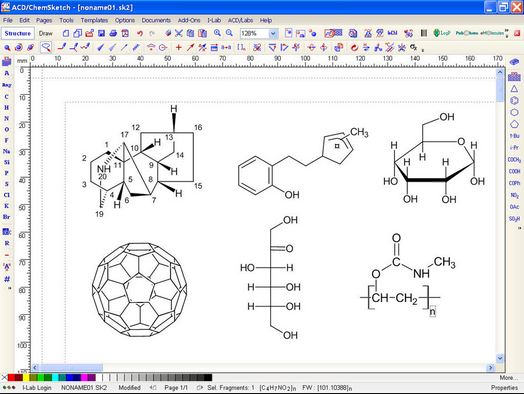Pick the cyan color swatch

pos(55,378)
